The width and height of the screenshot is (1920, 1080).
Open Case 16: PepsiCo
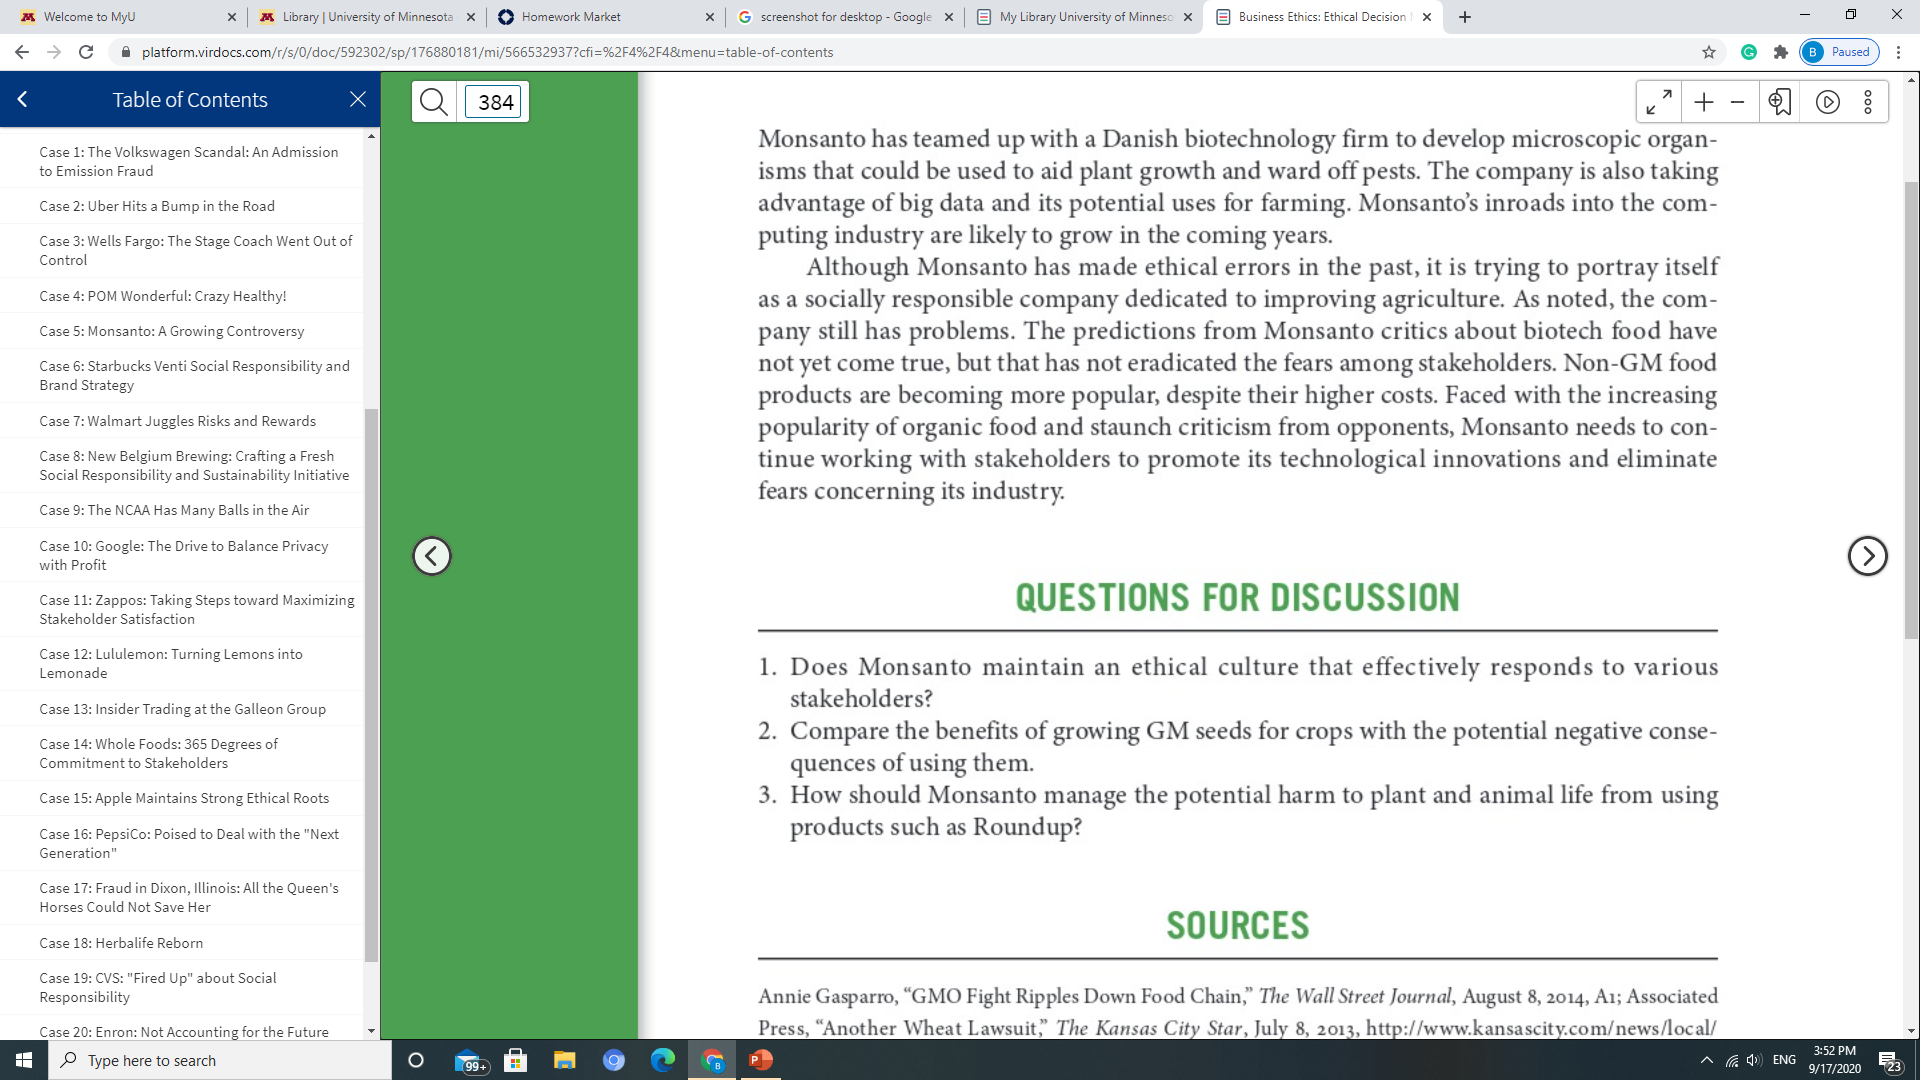pos(189,843)
